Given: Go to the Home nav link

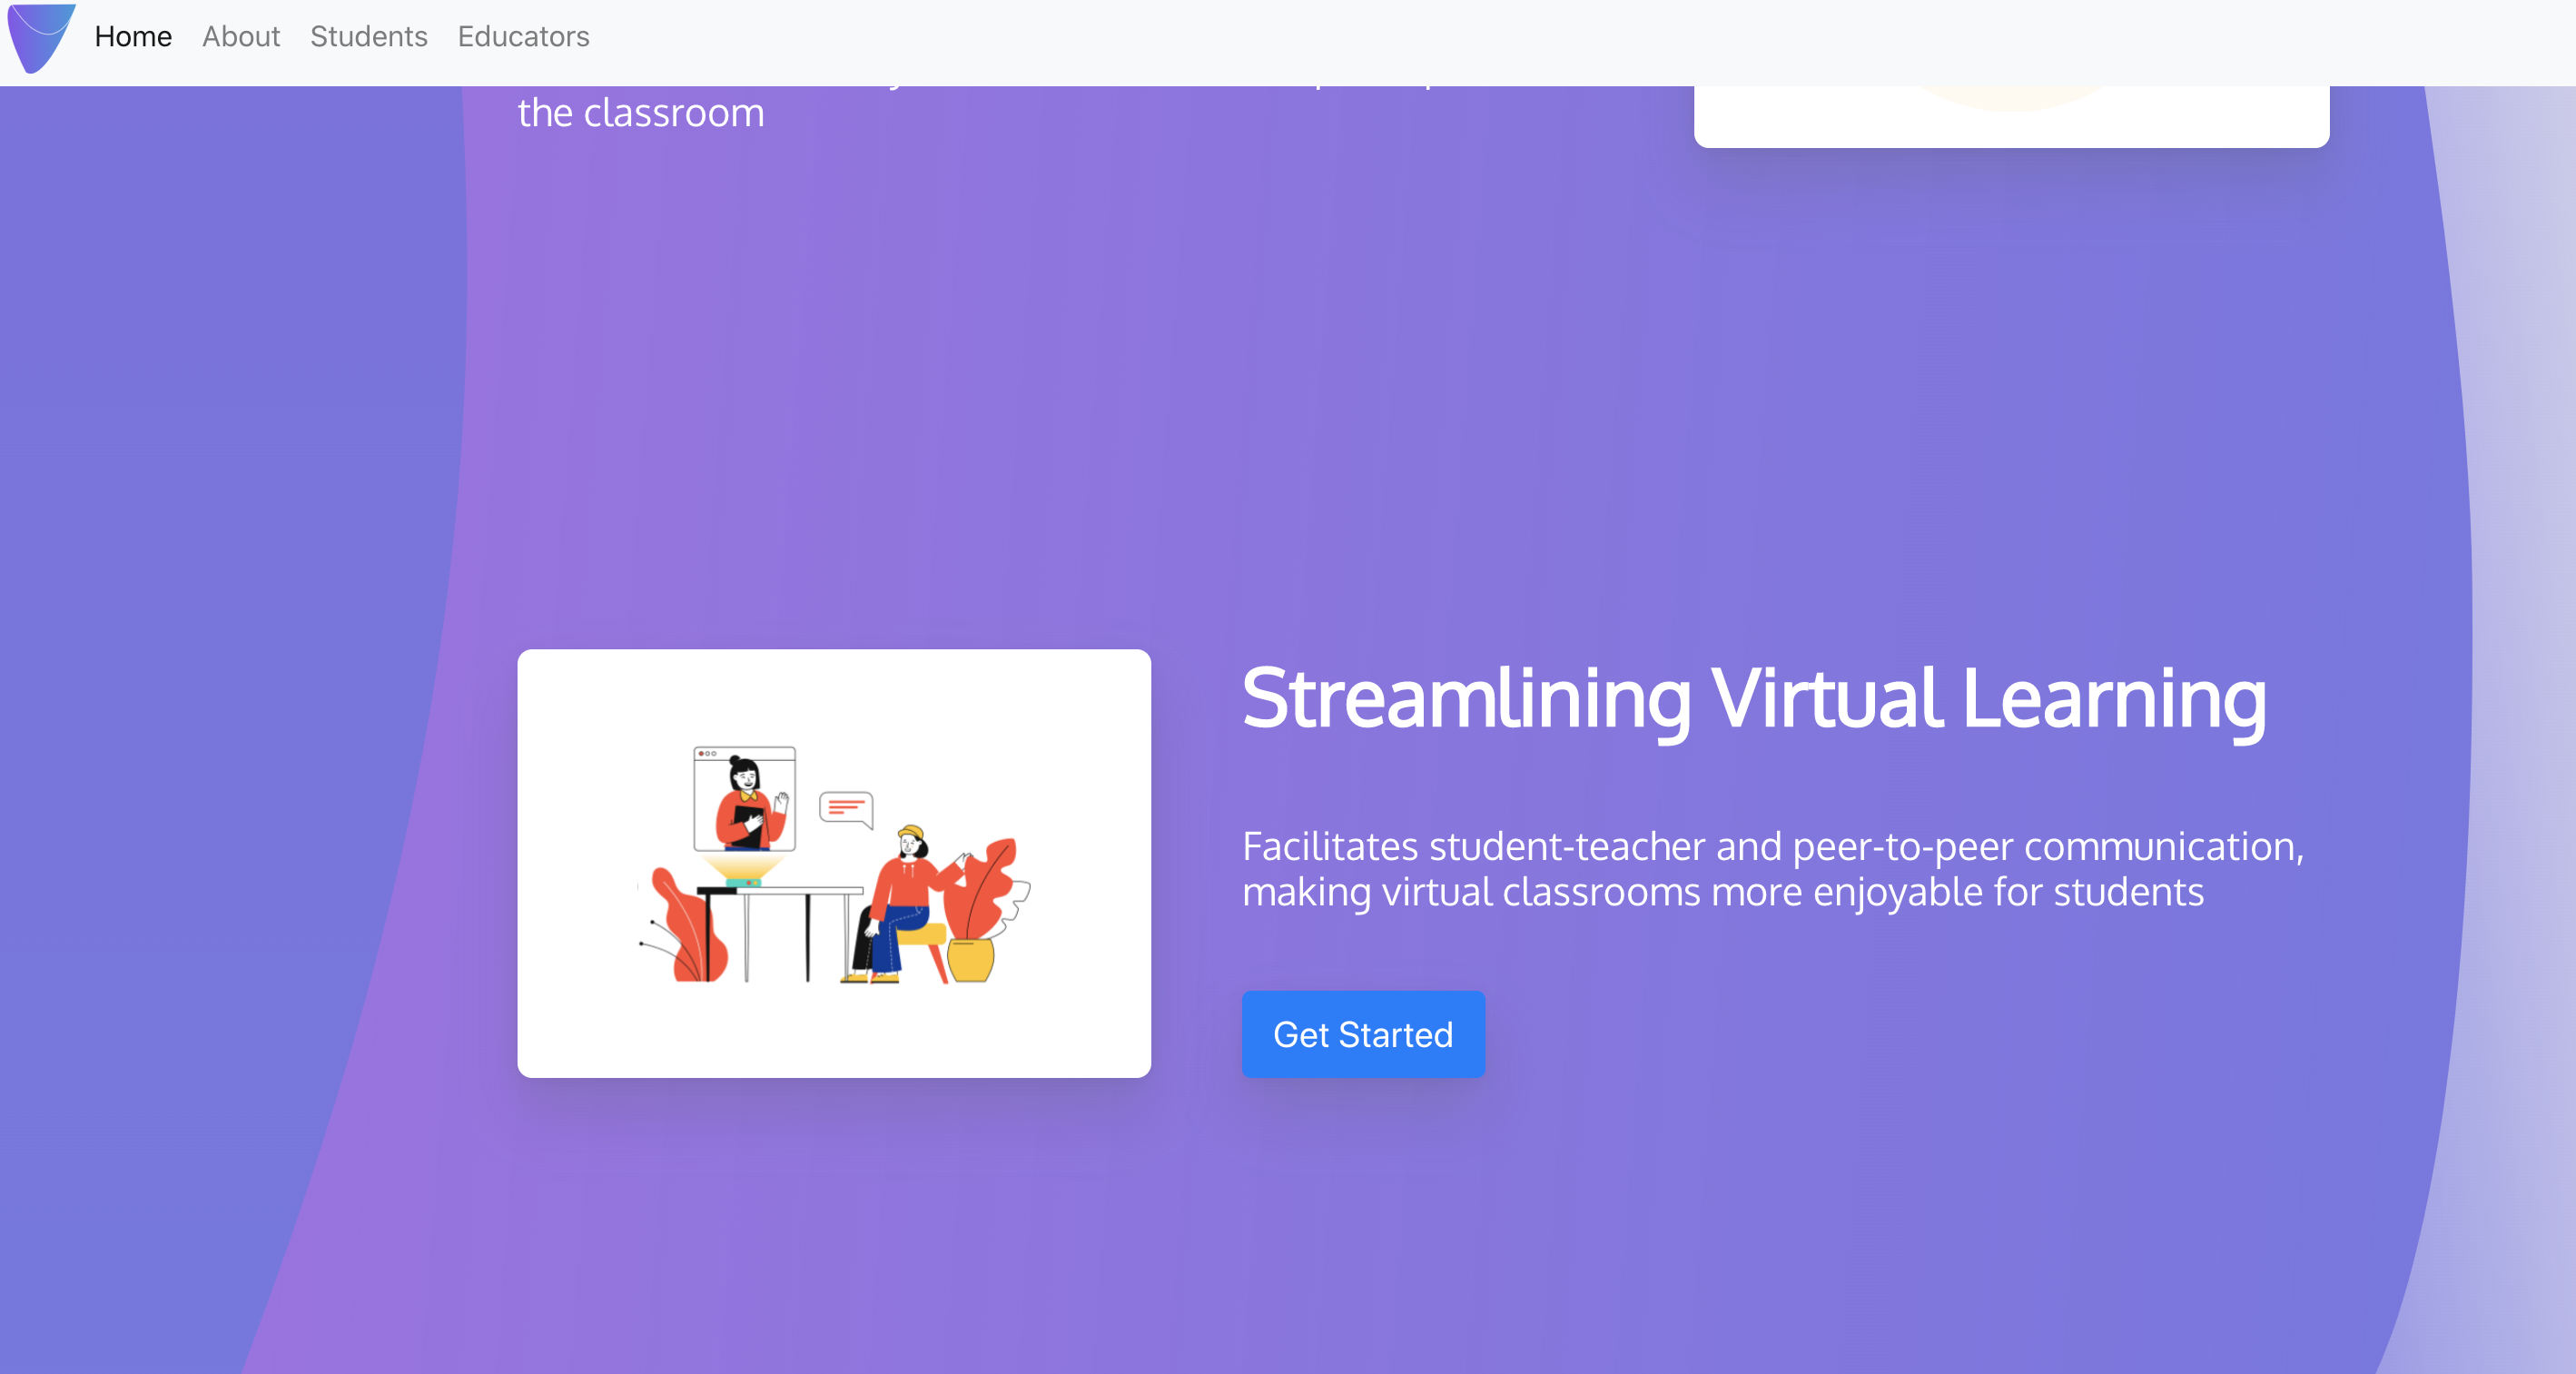Looking at the screenshot, I should [x=133, y=37].
